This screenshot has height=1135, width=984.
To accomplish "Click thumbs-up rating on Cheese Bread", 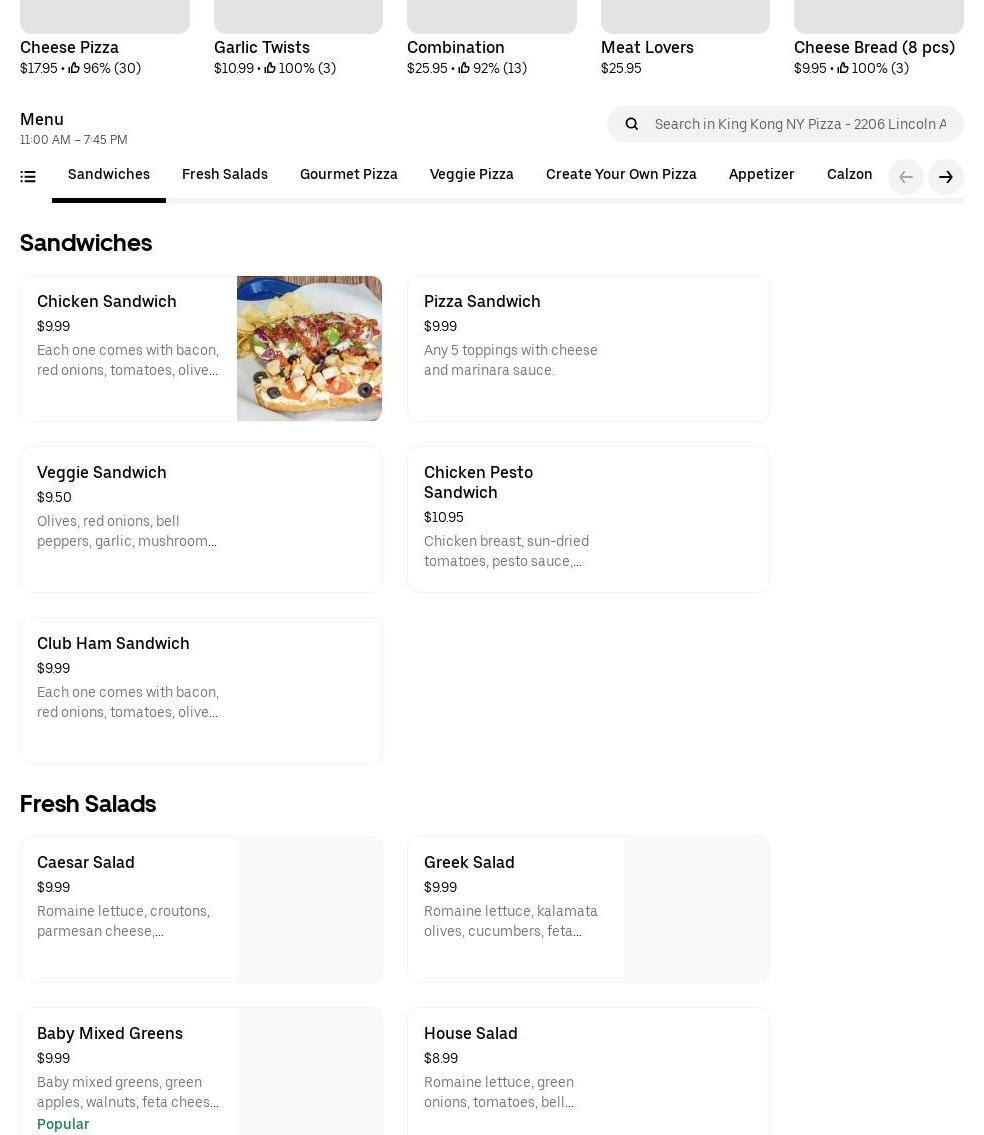I will [843, 69].
